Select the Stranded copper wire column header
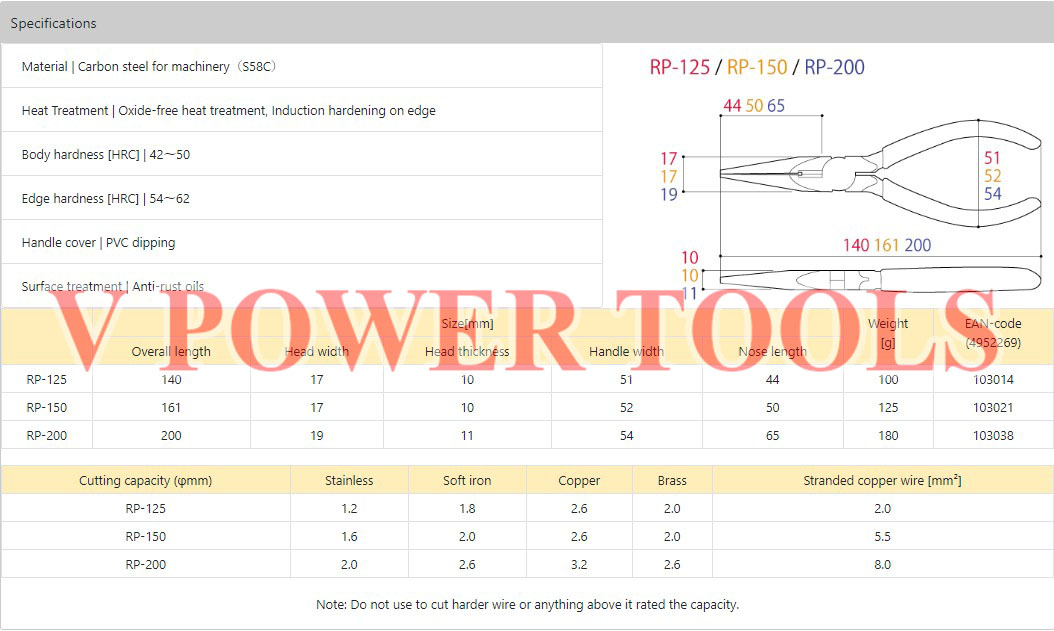The image size is (1054, 631). point(882,480)
